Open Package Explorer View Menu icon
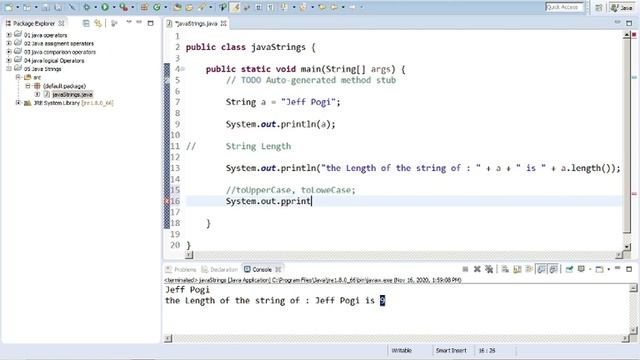The image size is (640, 360). tap(129, 23)
